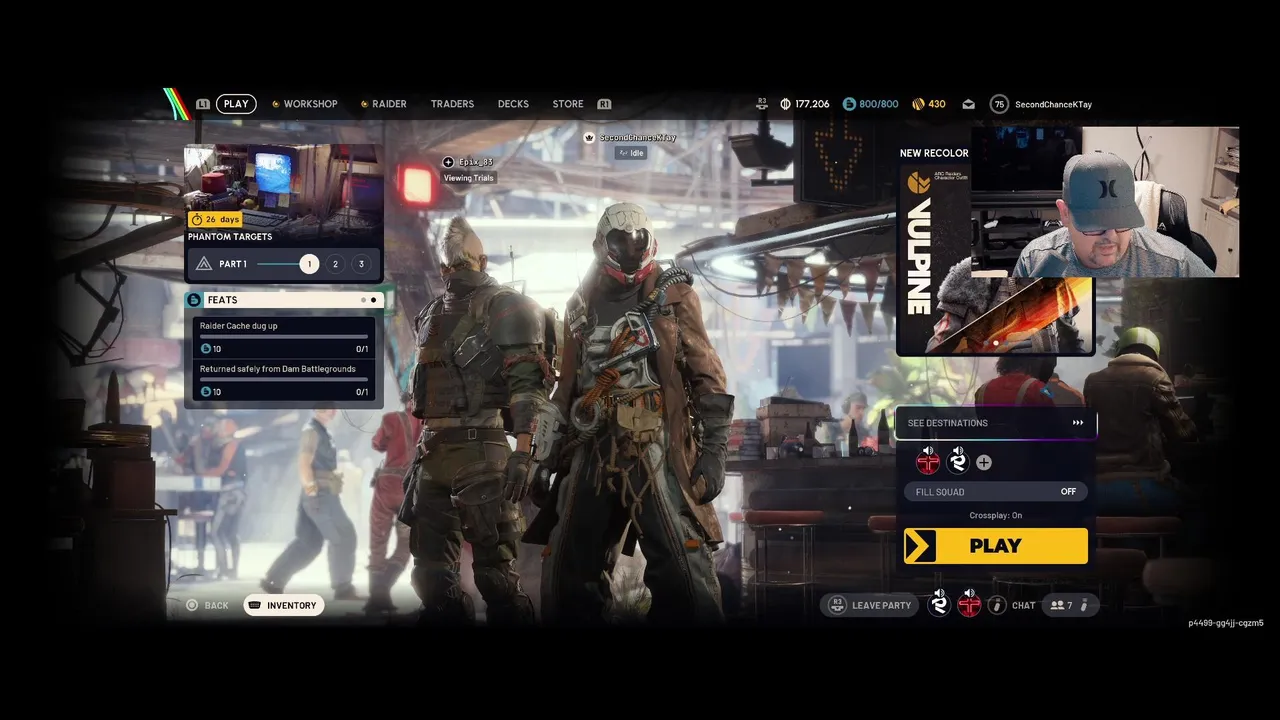Click the plus icon beside Epix_83
The height and width of the screenshot is (720, 1280).
[449, 162]
